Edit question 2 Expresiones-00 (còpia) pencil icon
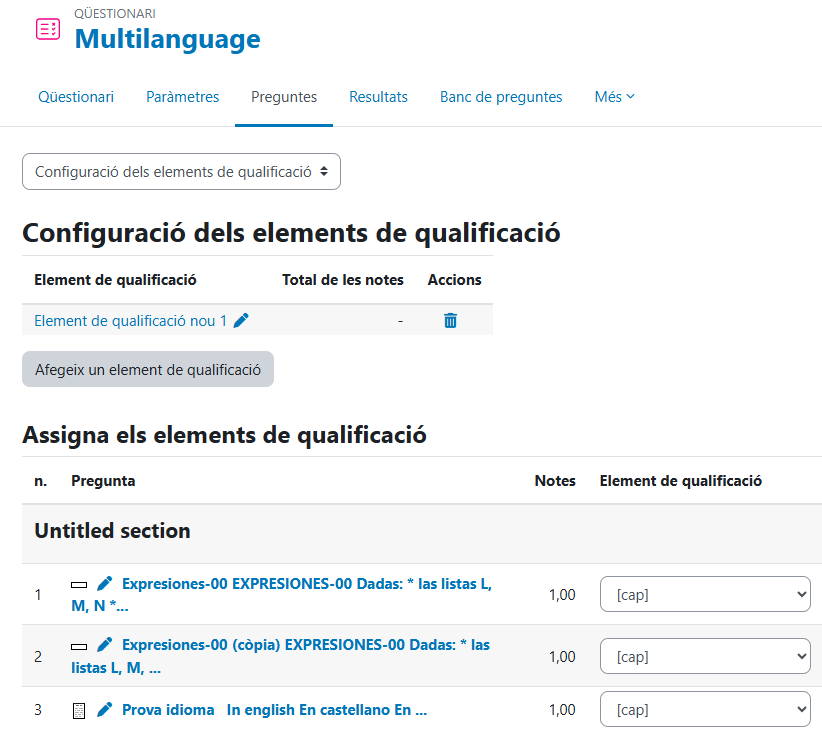This screenshot has height=732, width=822. point(105,645)
